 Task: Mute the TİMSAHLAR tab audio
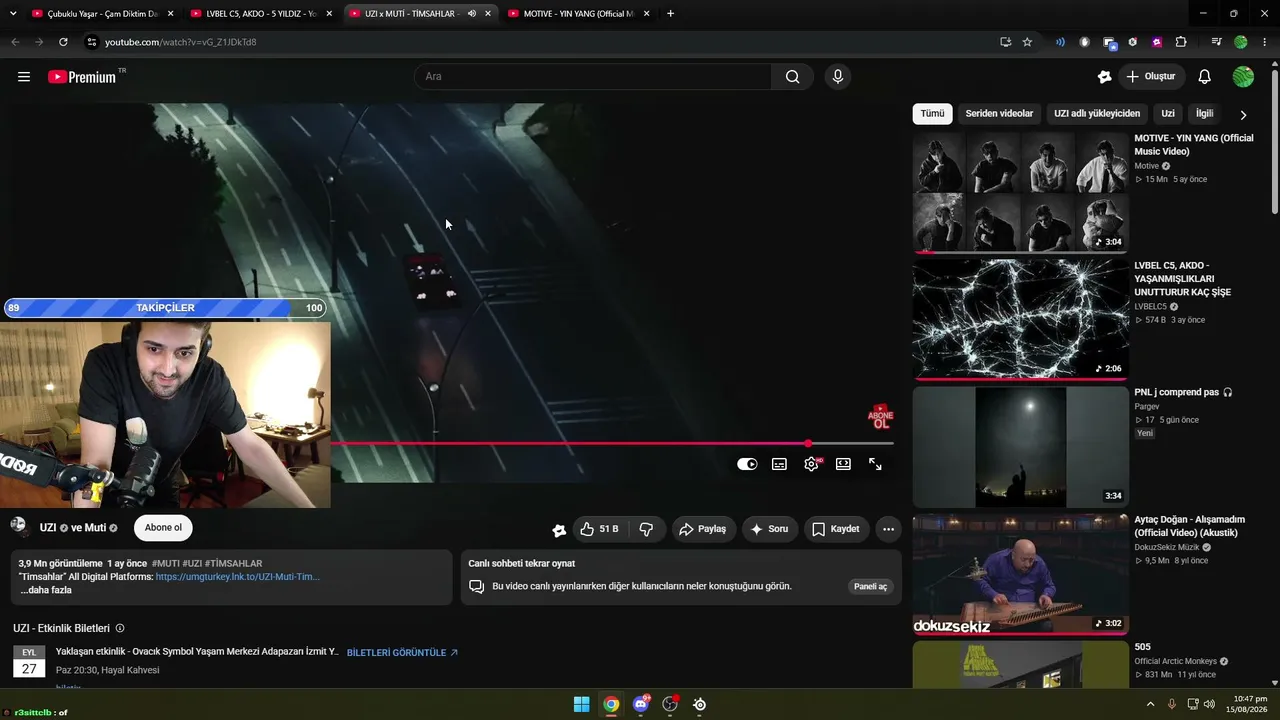(x=471, y=14)
